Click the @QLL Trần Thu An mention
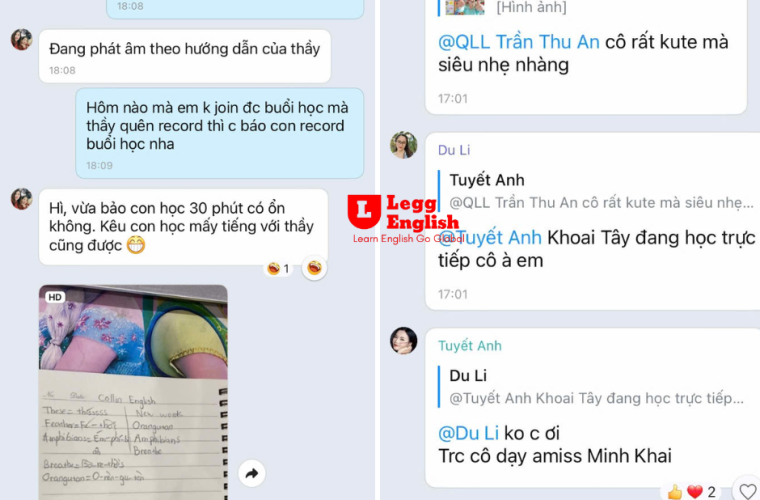760x500 pixels. pos(519,42)
